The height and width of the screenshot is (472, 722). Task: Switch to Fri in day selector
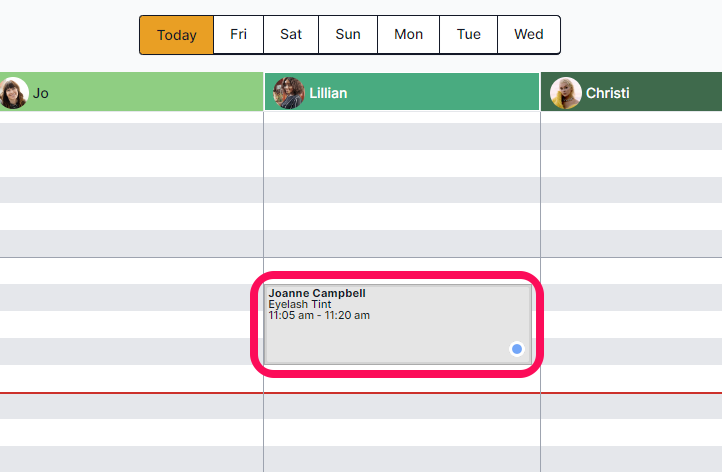[x=239, y=35]
